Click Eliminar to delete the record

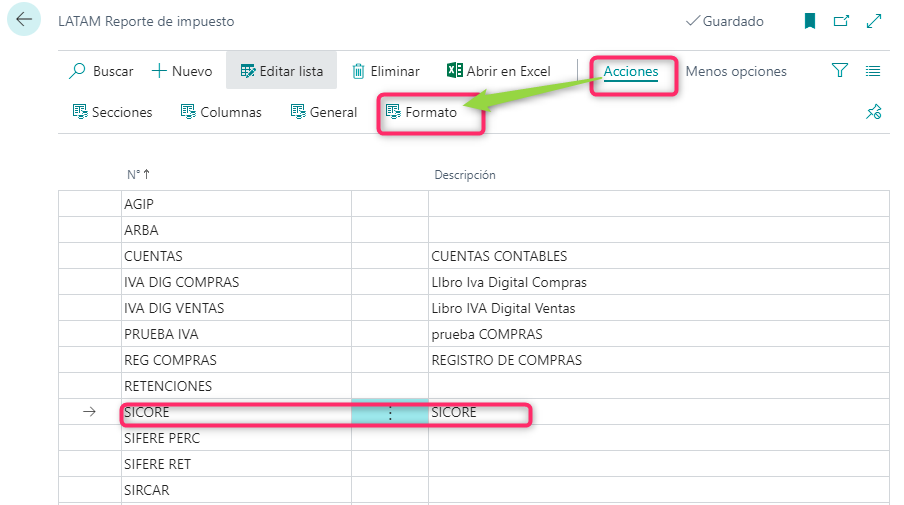point(386,71)
